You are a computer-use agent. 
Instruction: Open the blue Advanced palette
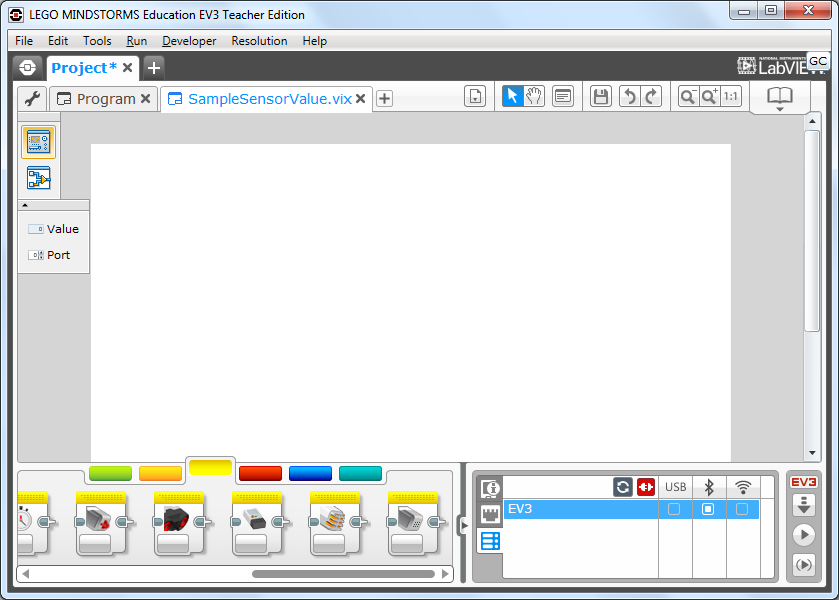(310, 473)
